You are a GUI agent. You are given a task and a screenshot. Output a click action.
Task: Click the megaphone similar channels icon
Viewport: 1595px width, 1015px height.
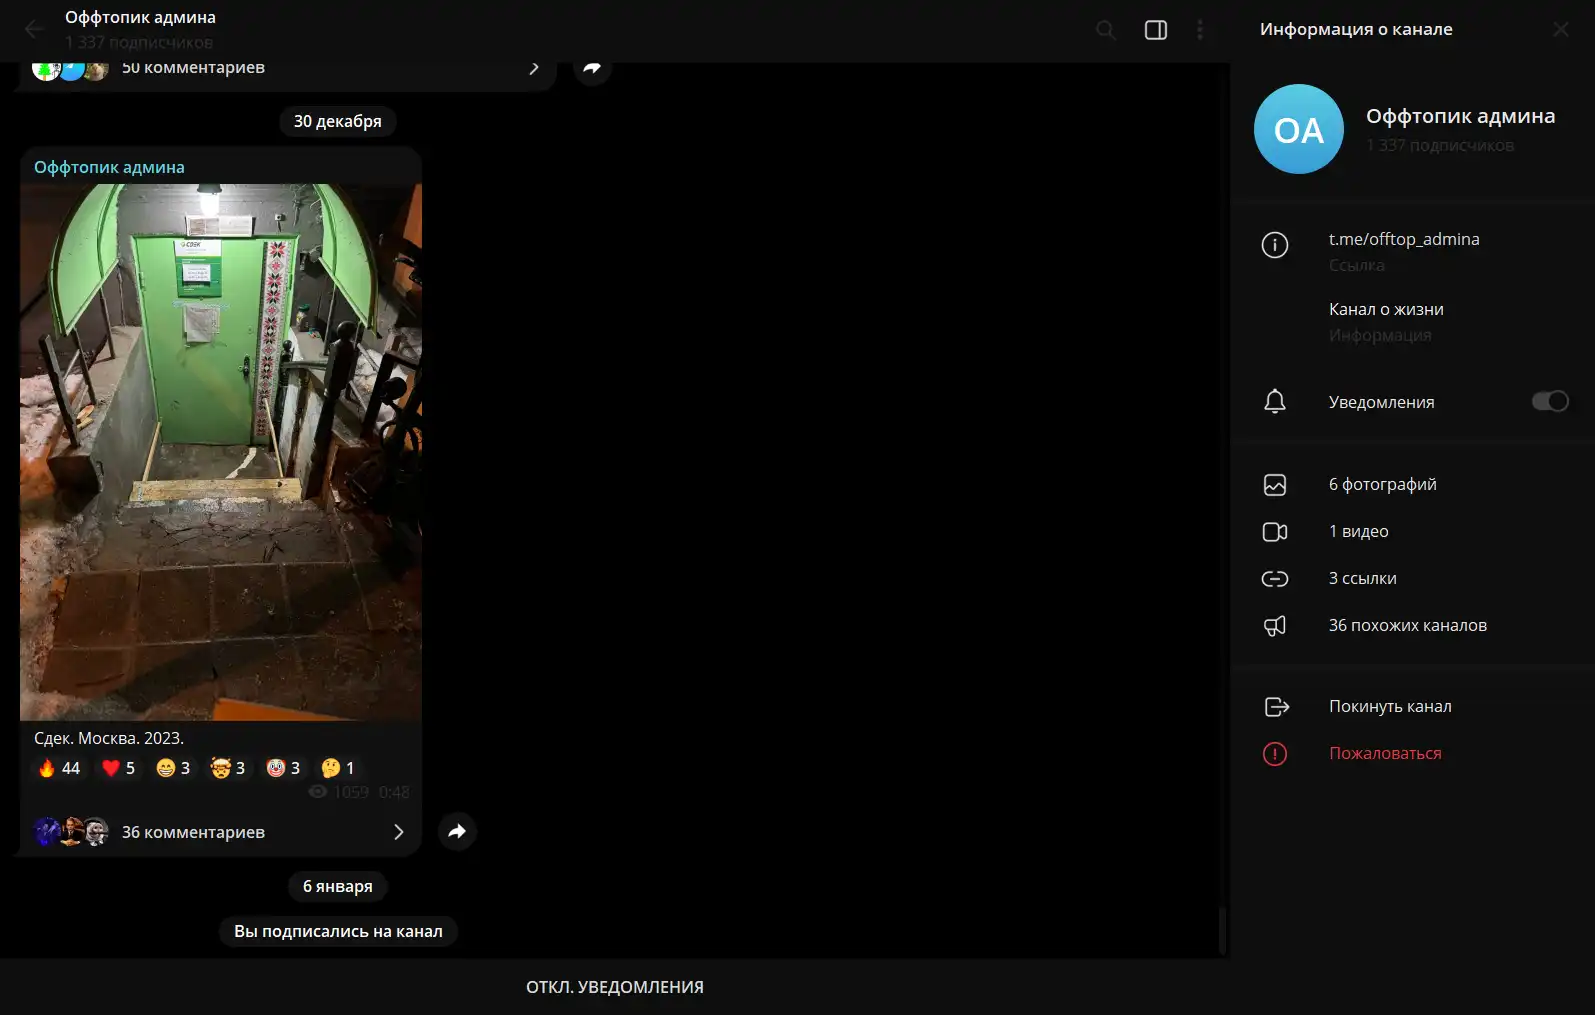click(1275, 626)
